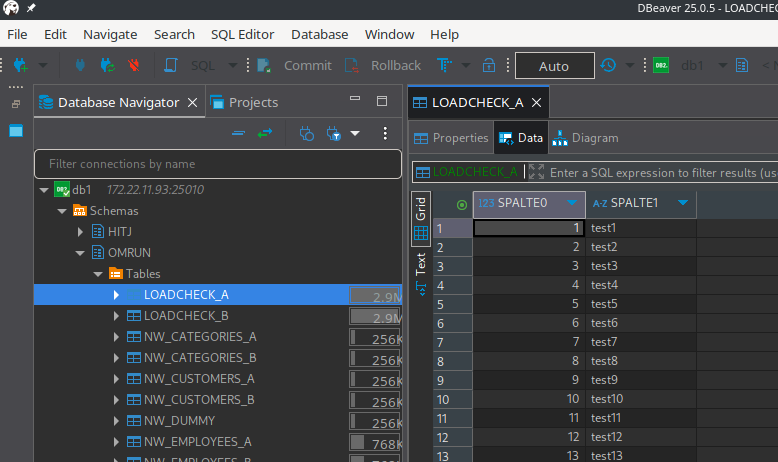Close the LOADCHECK_A editor tab

536,103
